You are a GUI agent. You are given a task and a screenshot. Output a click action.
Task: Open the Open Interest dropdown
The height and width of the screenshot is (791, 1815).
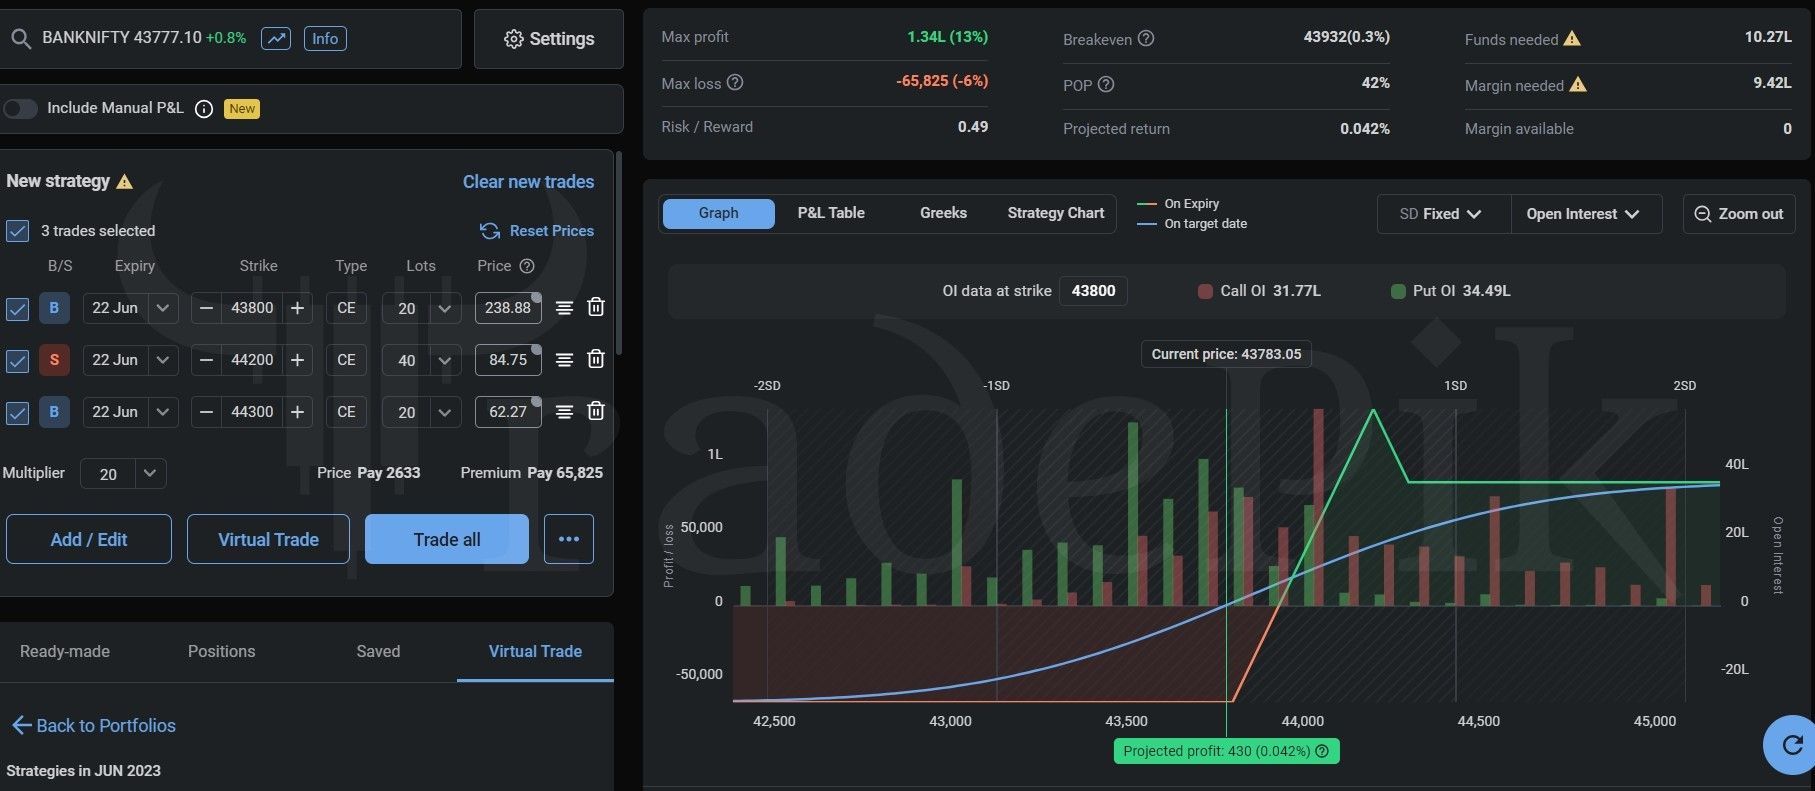point(1585,214)
